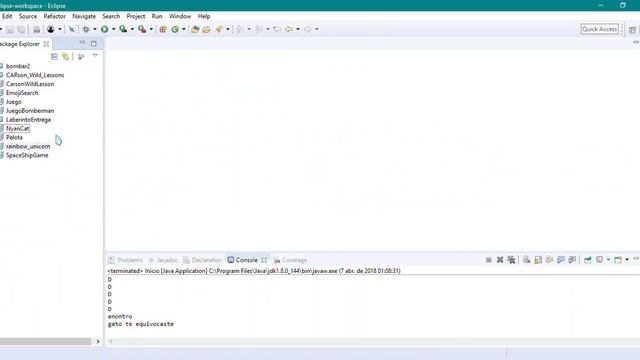Switch to the Javadoc tab
The image size is (640, 360).
tap(163, 260)
